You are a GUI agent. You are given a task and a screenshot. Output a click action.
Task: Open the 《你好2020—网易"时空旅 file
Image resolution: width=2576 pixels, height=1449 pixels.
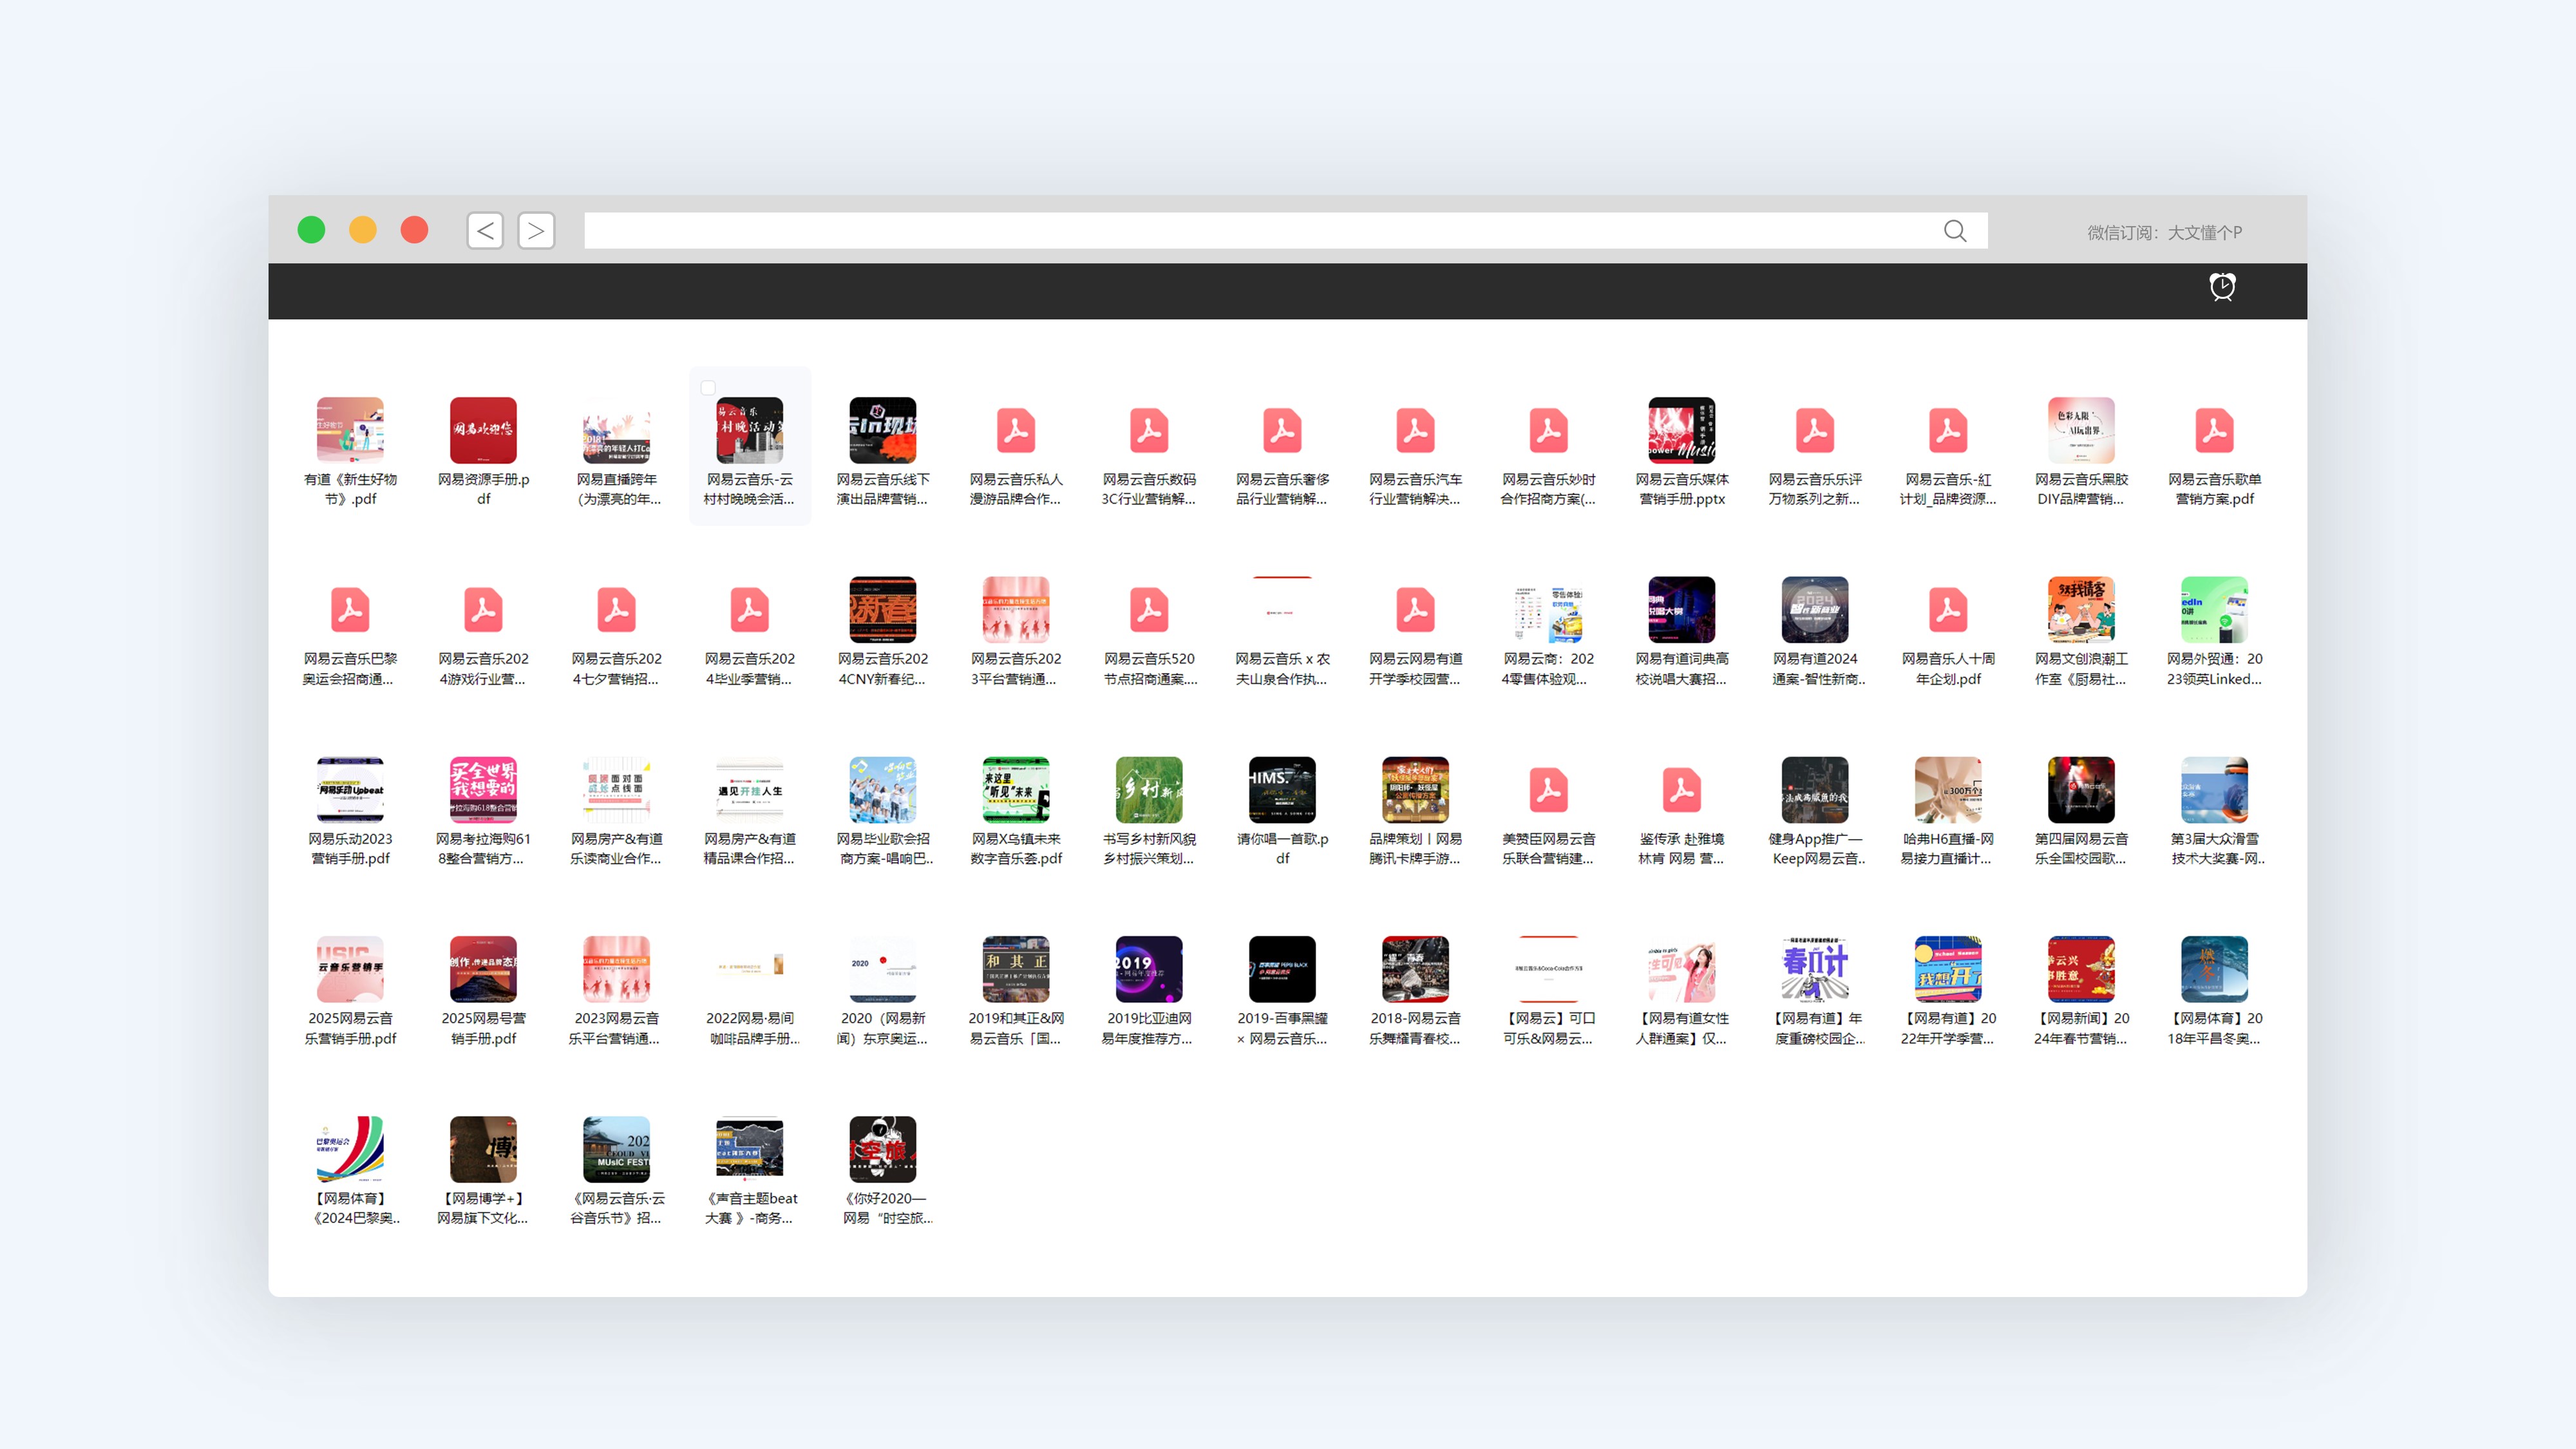pos(882,1149)
